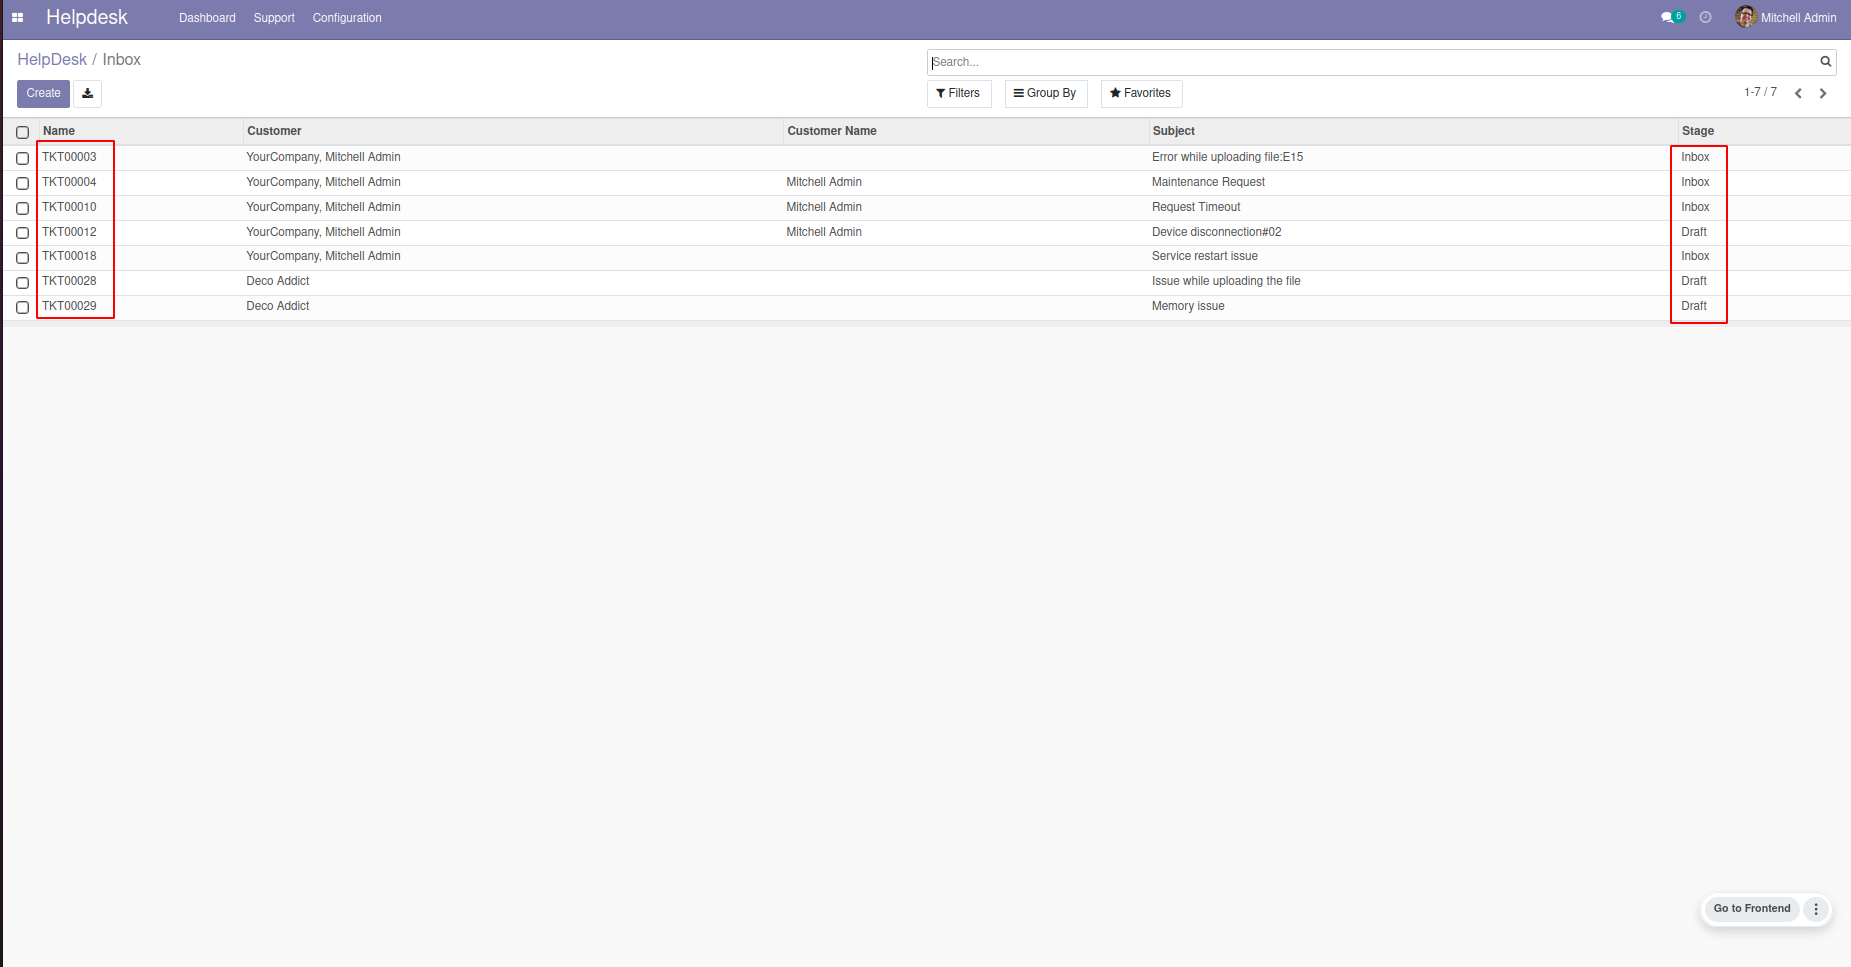The height and width of the screenshot is (967, 1851).
Task: Click the Go to Frontend button
Action: click(x=1751, y=909)
